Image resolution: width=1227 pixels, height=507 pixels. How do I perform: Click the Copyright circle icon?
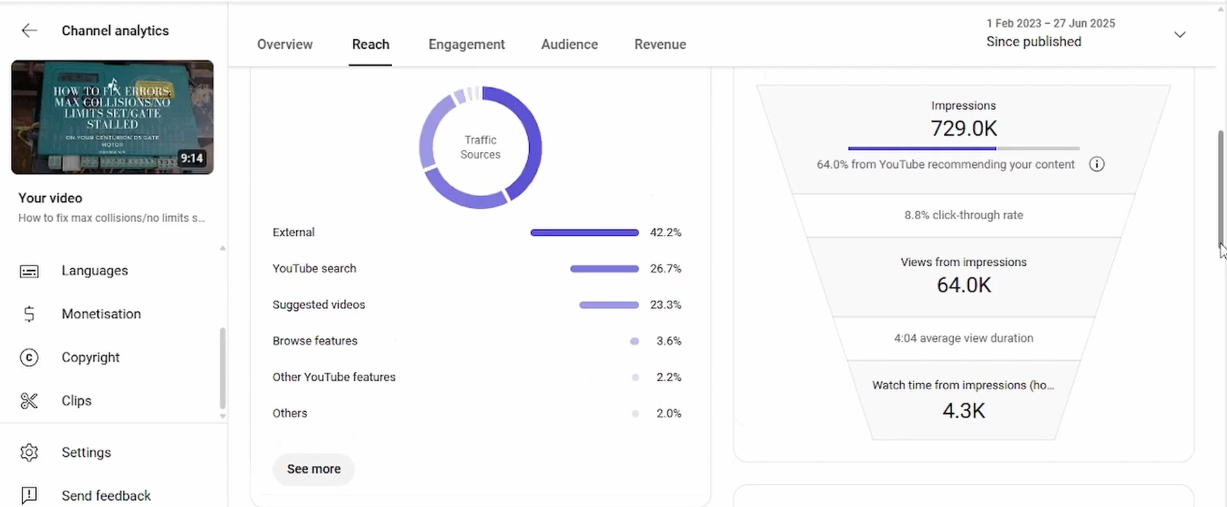[29, 358]
